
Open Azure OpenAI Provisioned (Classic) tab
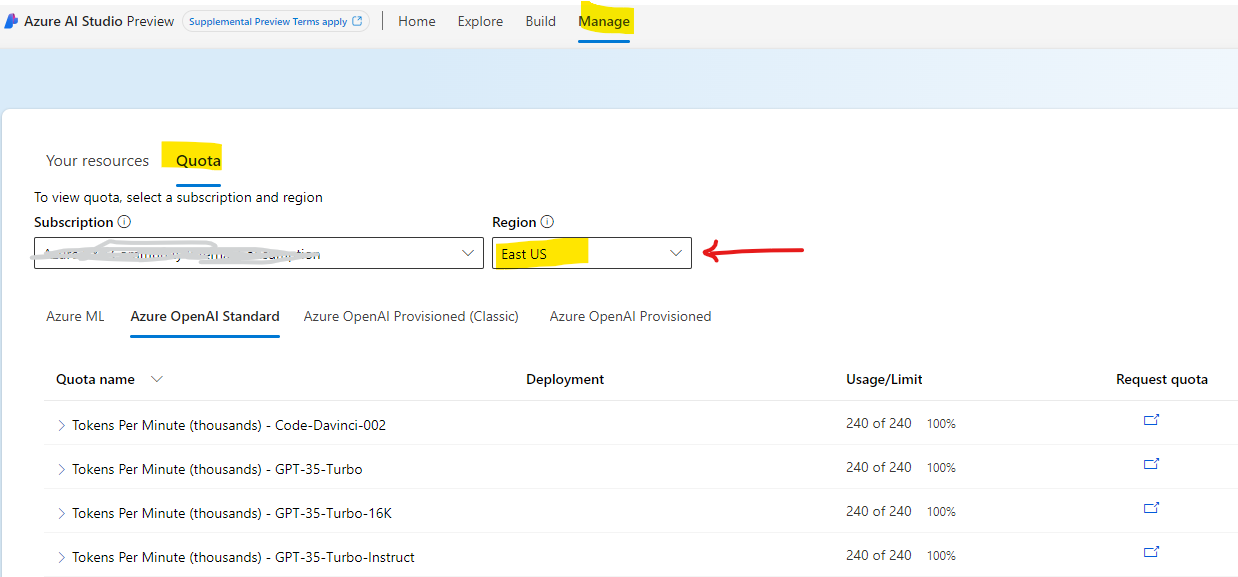pos(411,316)
